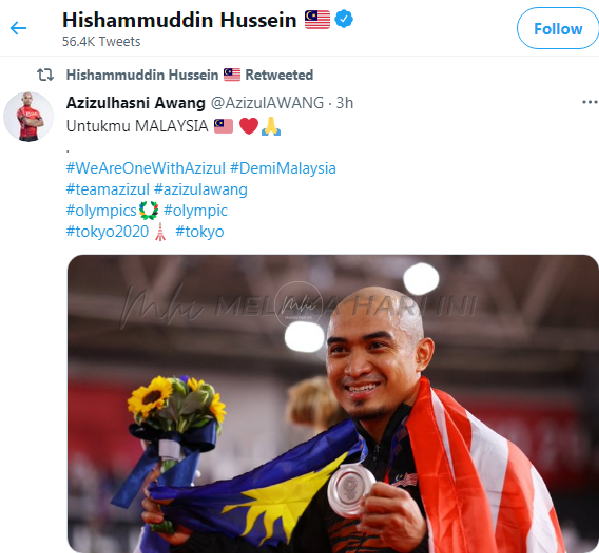Click the #tokyo hashtag
The image size is (599, 553).
tap(199, 232)
